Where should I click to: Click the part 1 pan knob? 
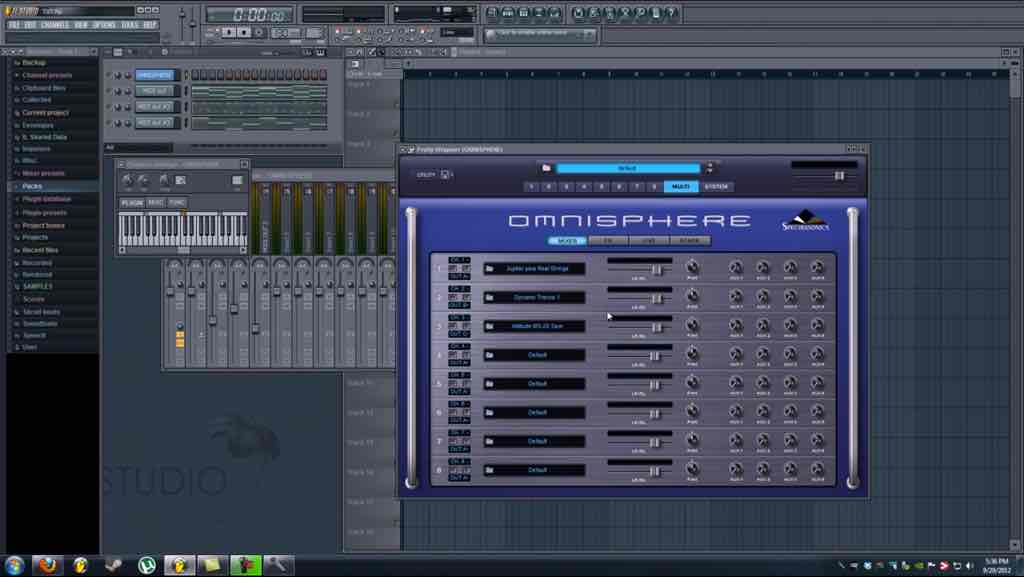click(x=692, y=267)
